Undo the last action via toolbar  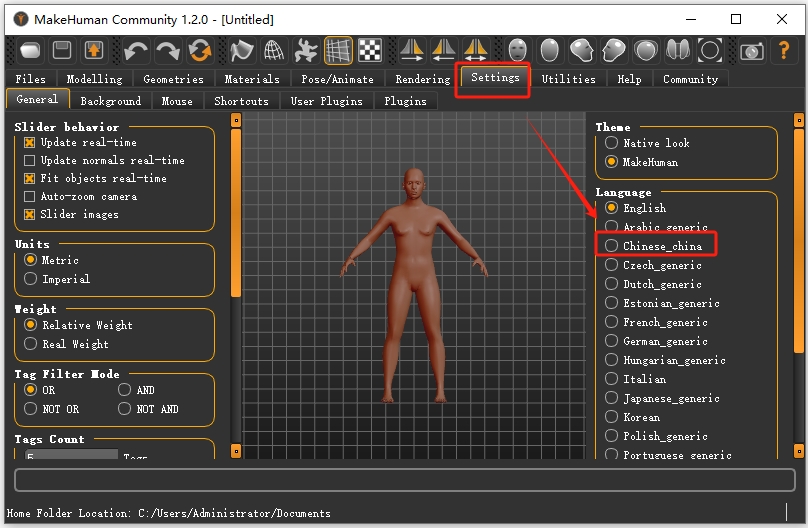[x=136, y=50]
